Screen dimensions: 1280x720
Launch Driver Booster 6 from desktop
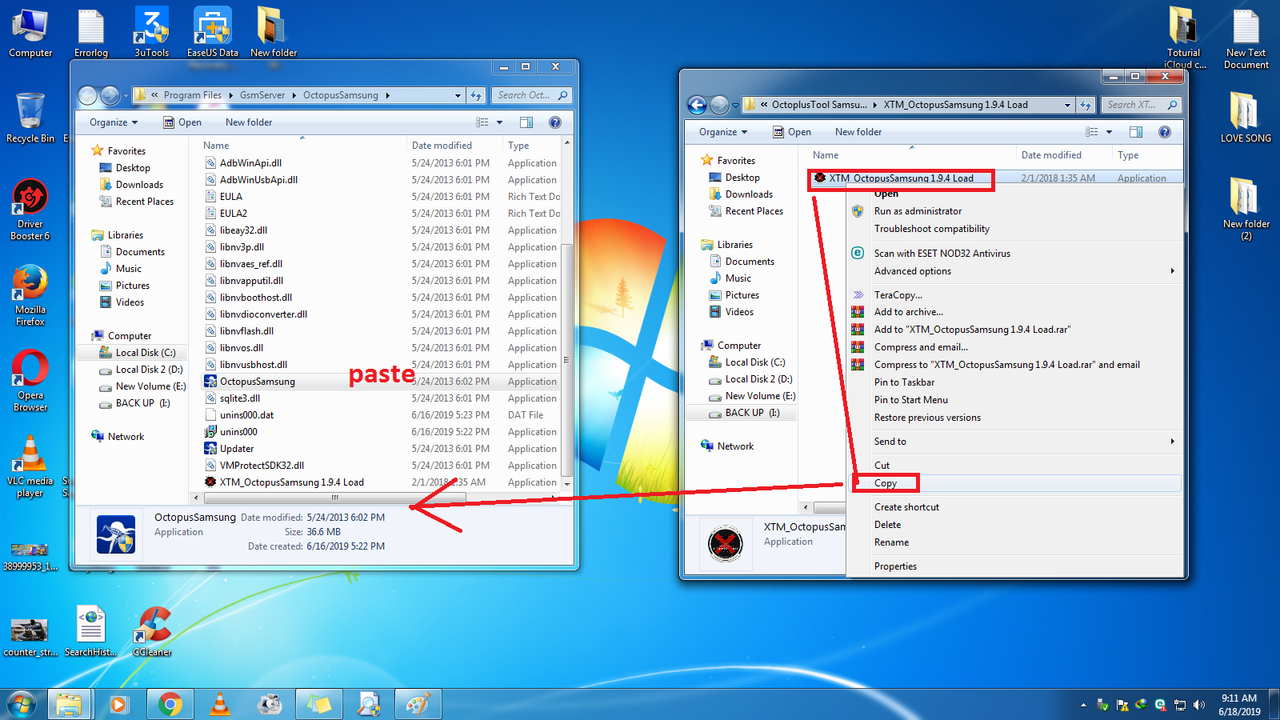point(30,210)
